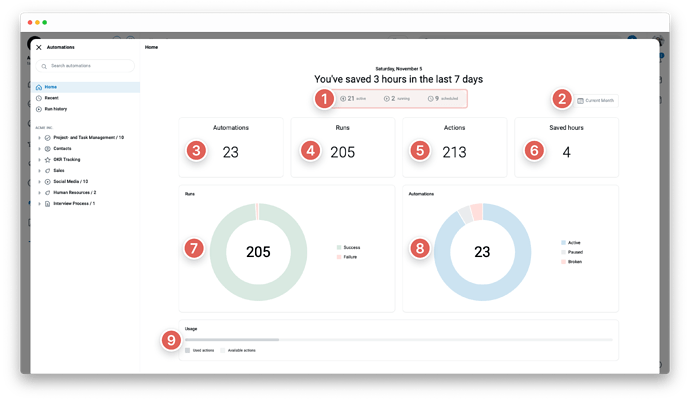
Task: Click the Success legend swatch
Action: 339,247
